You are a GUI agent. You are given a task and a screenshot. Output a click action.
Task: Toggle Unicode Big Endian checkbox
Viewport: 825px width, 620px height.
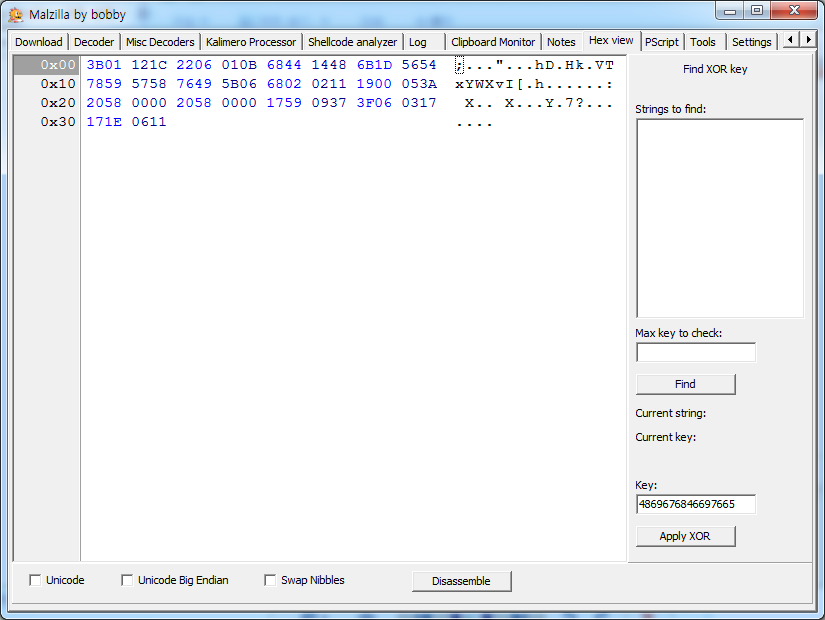pos(127,580)
